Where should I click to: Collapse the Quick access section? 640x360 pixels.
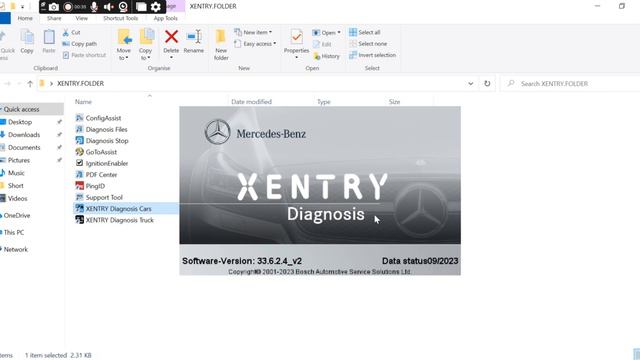[x=2, y=109]
